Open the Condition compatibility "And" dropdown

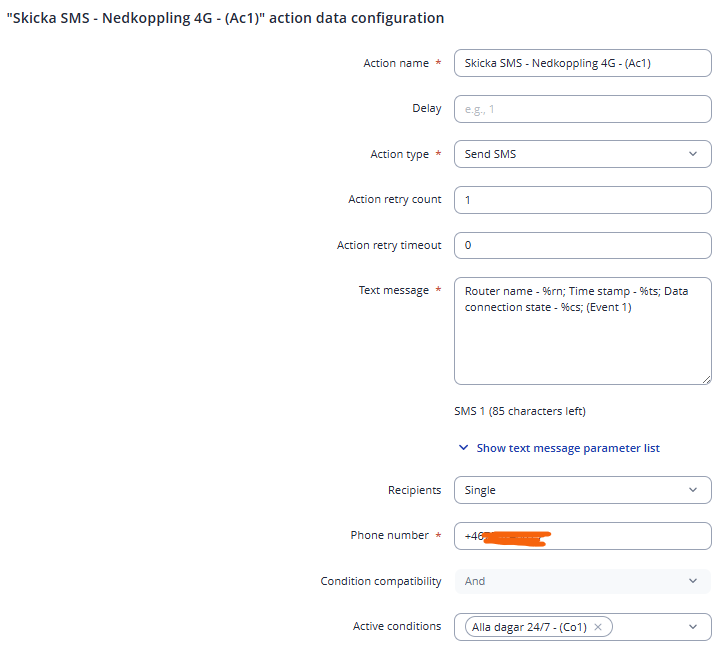point(570,581)
